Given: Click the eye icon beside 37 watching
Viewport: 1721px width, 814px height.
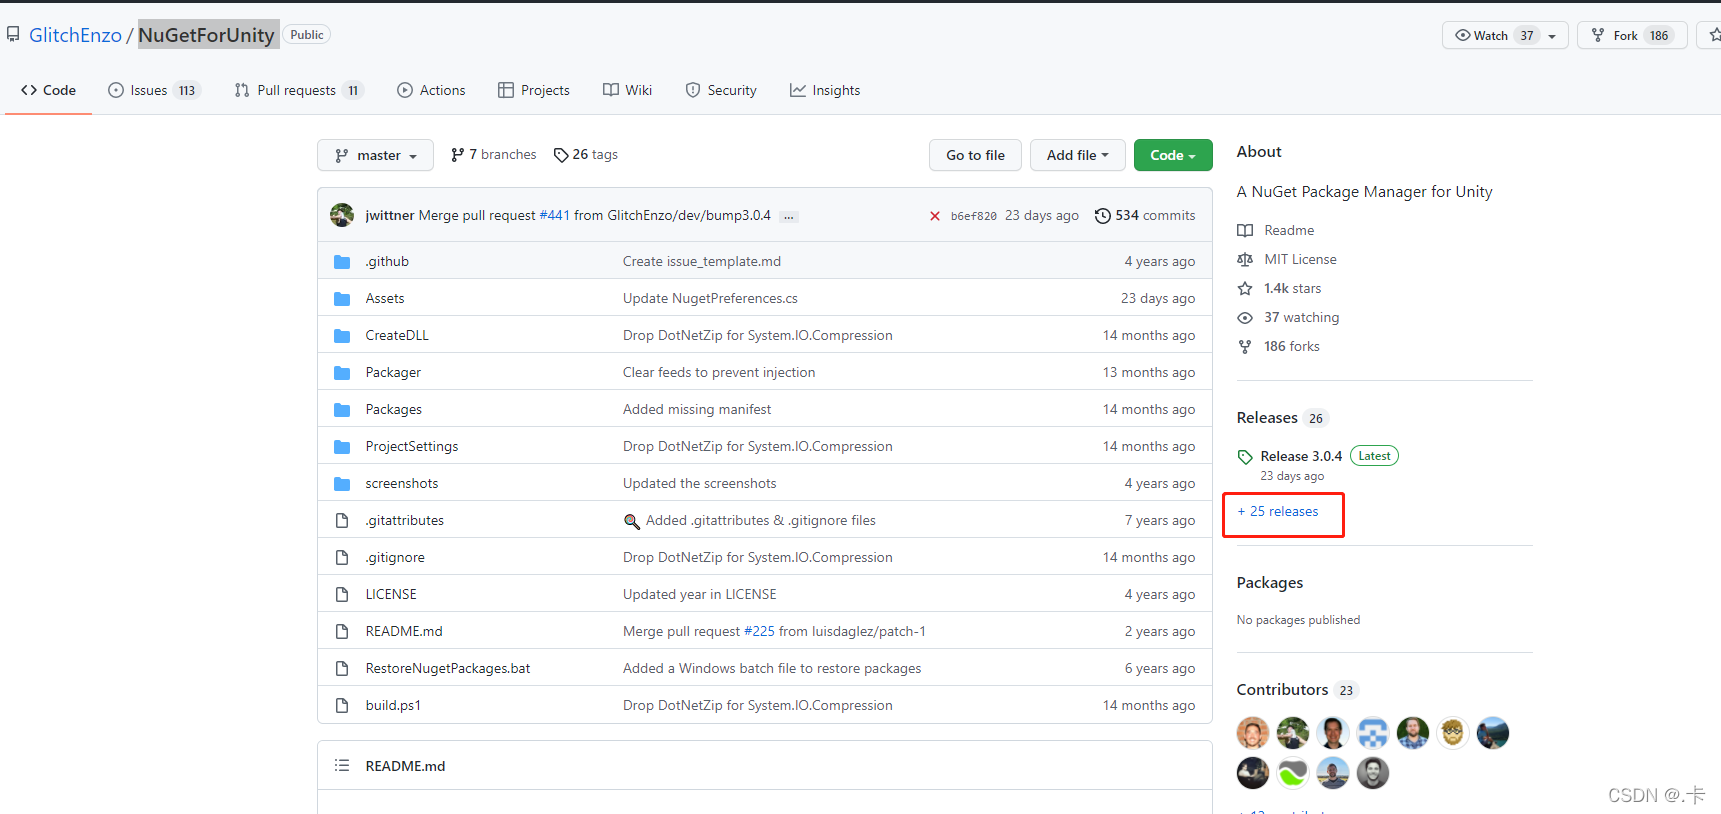Looking at the screenshot, I should (x=1245, y=318).
